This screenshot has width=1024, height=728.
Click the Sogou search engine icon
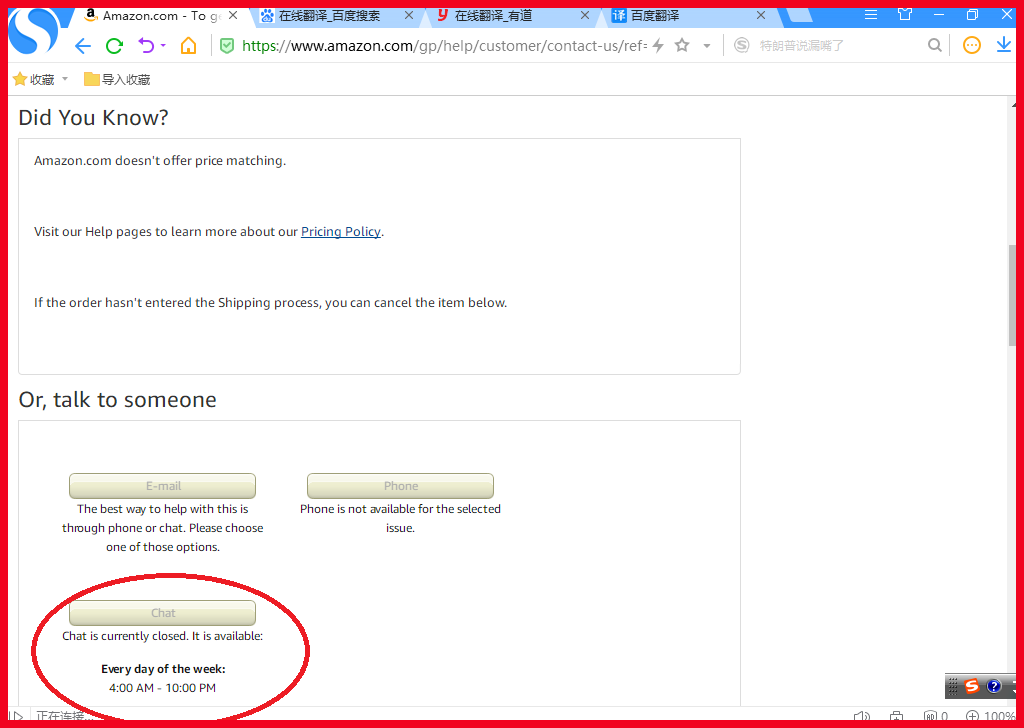(x=741, y=45)
